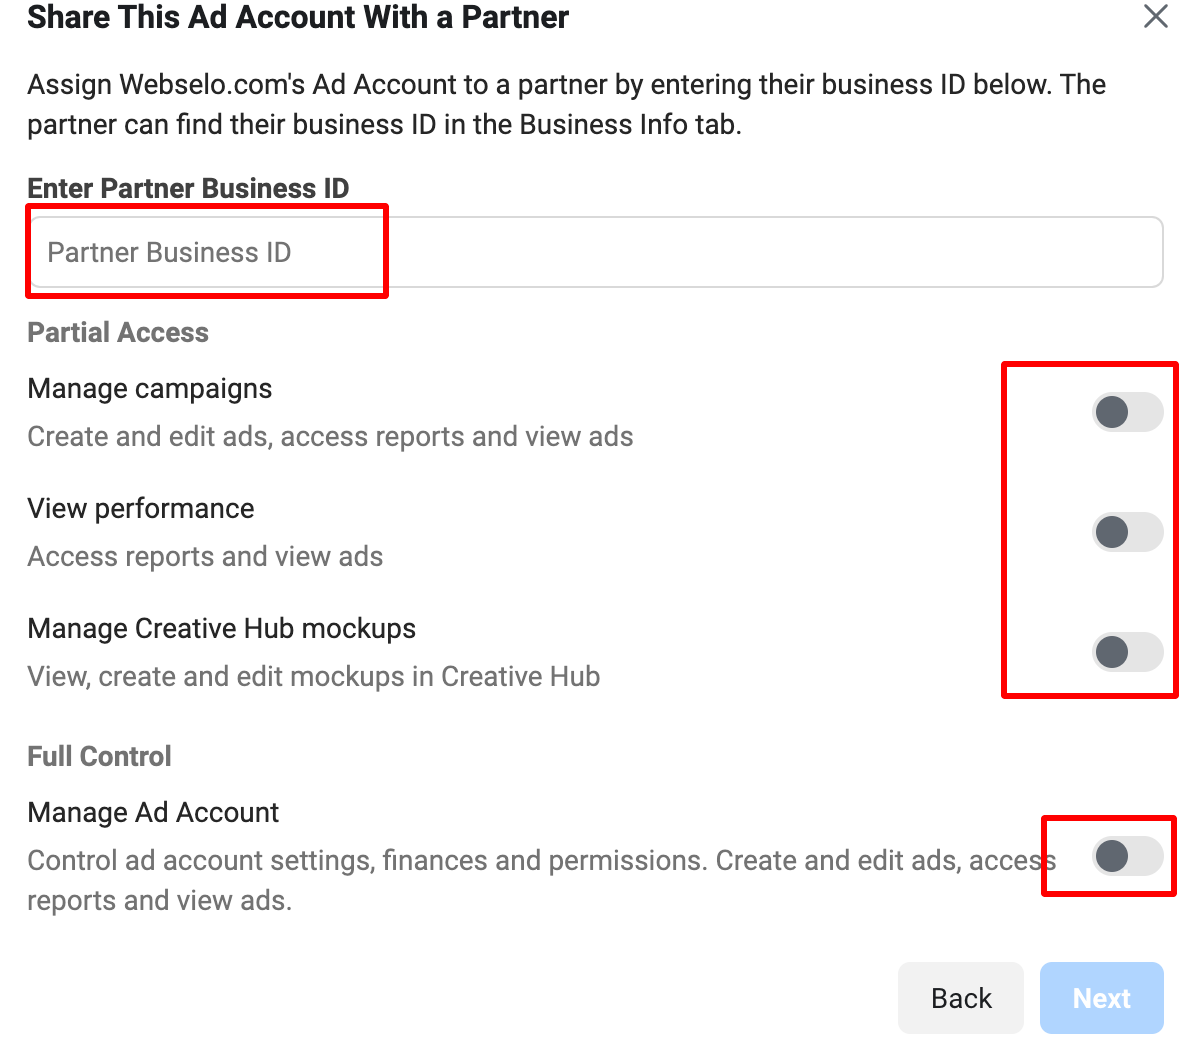Click the Partial Access section heading
1182x1048 pixels.
pyautogui.click(x=118, y=332)
